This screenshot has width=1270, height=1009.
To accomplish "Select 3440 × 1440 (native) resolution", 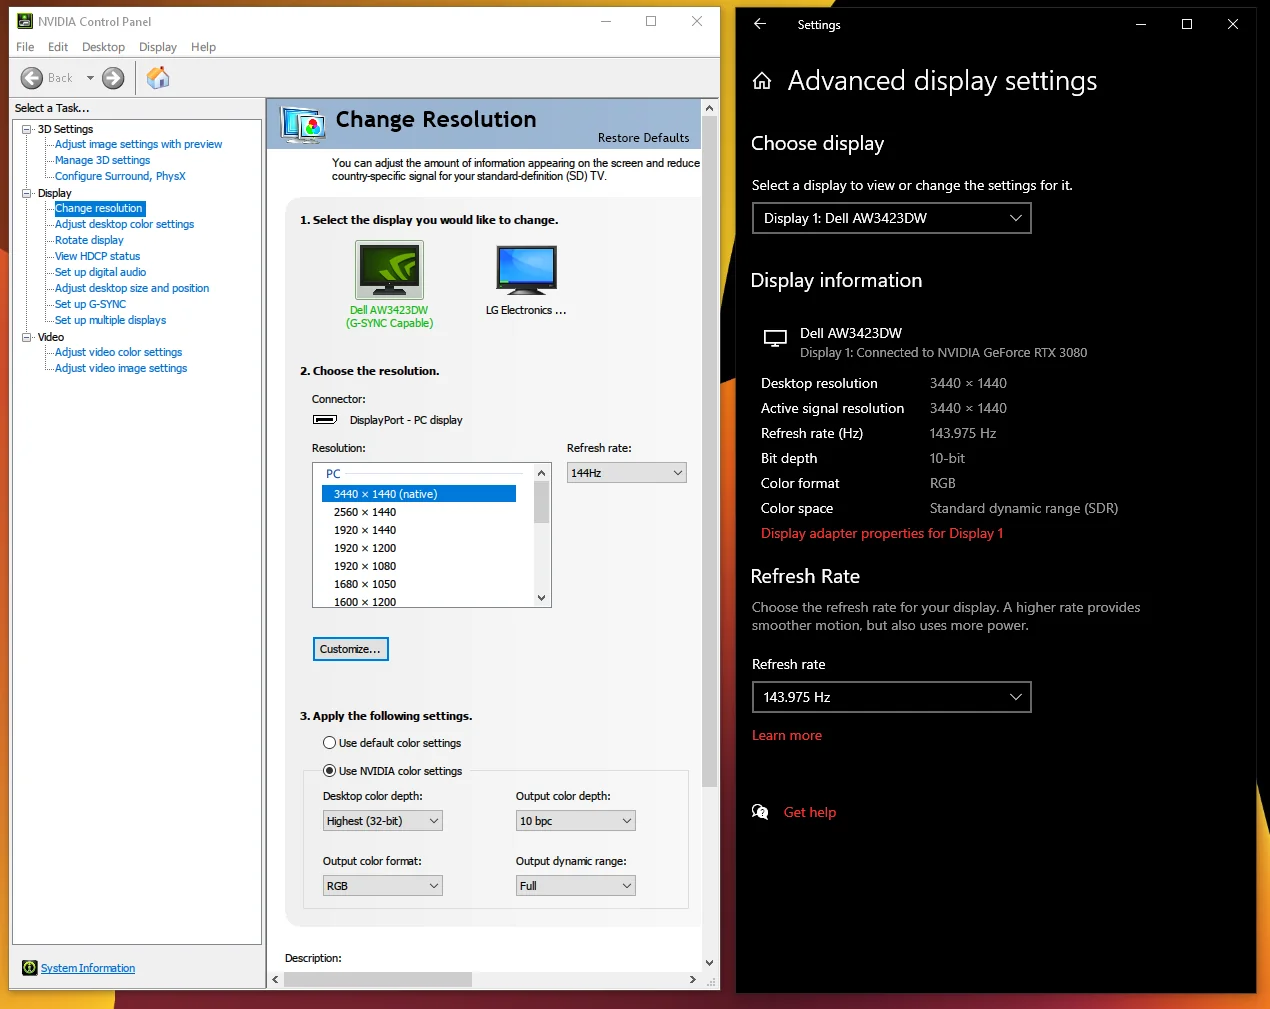I will coord(419,494).
